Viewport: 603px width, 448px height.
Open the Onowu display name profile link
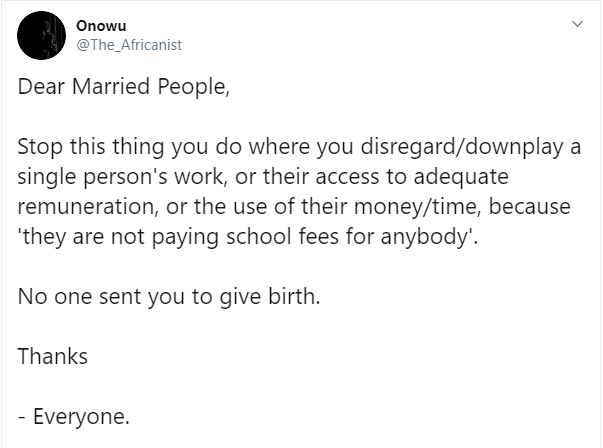101,26
